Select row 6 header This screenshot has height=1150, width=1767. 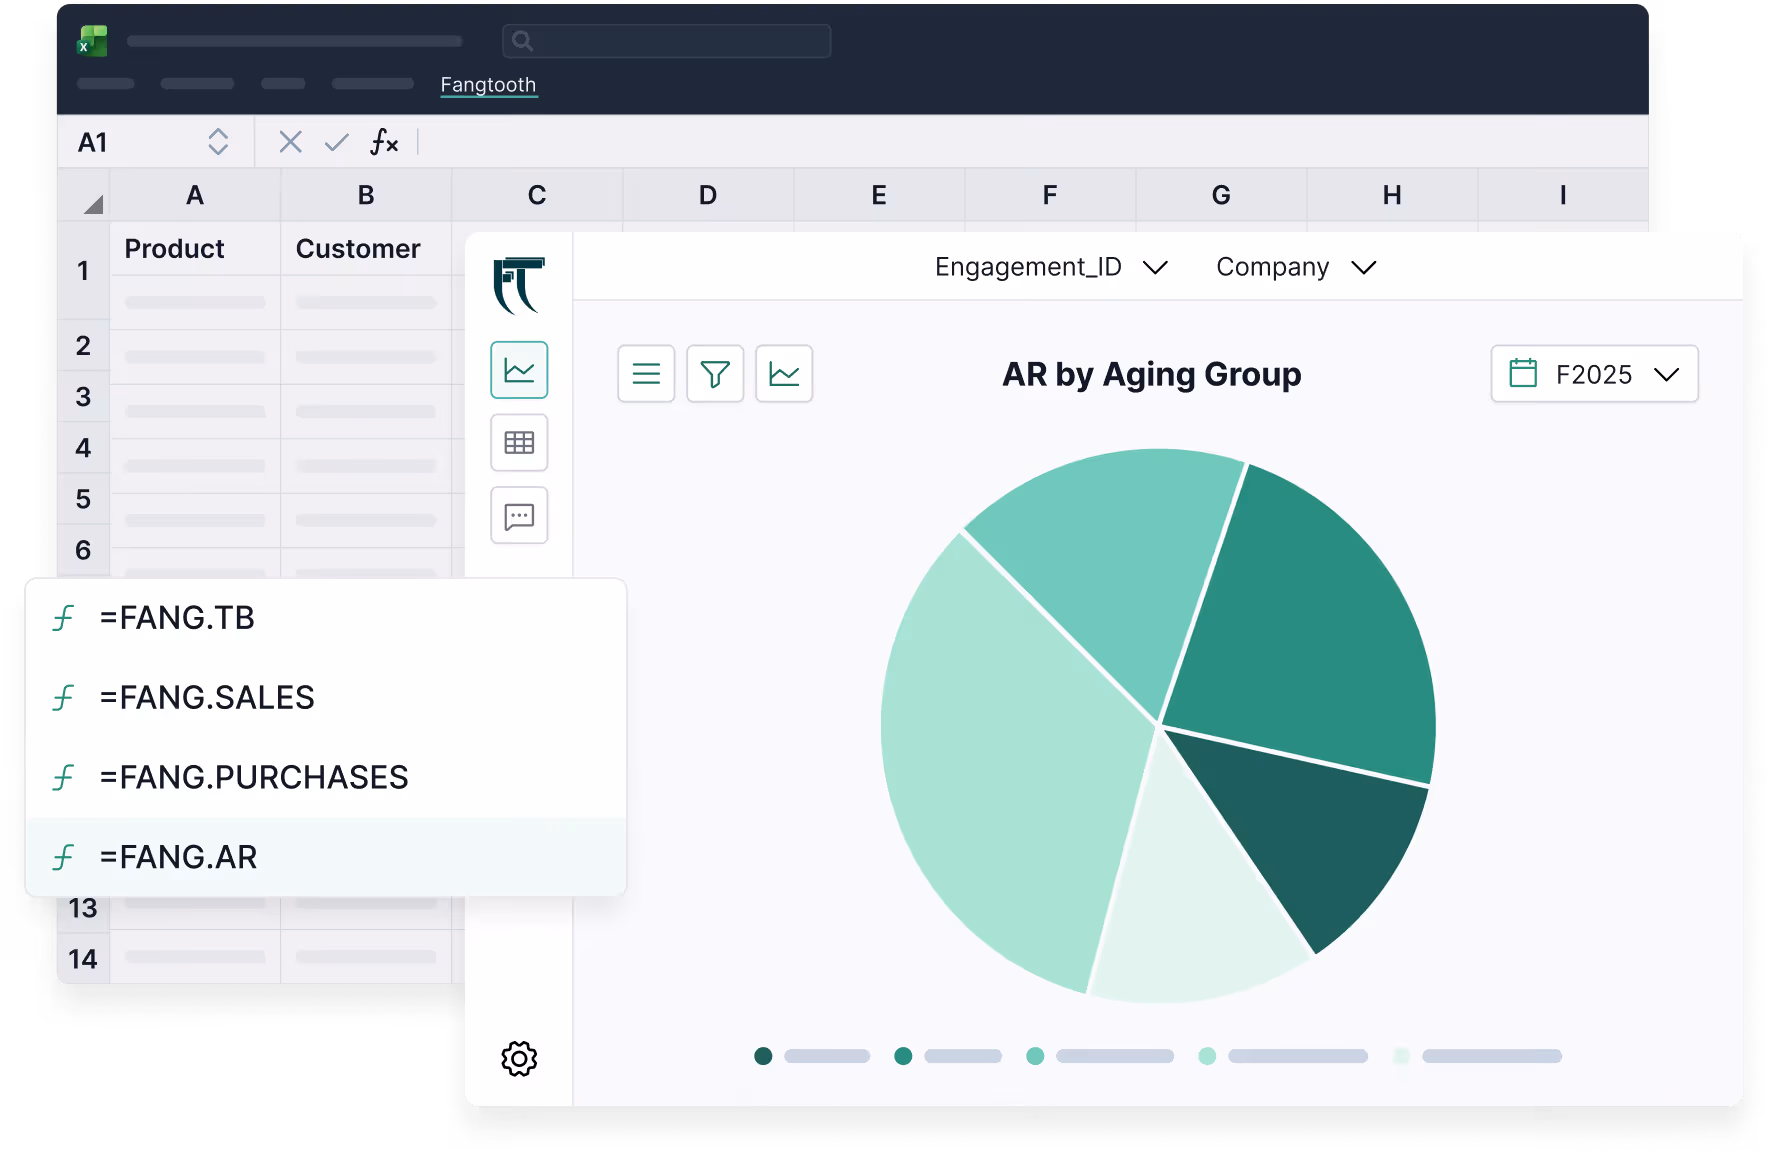(x=83, y=550)
